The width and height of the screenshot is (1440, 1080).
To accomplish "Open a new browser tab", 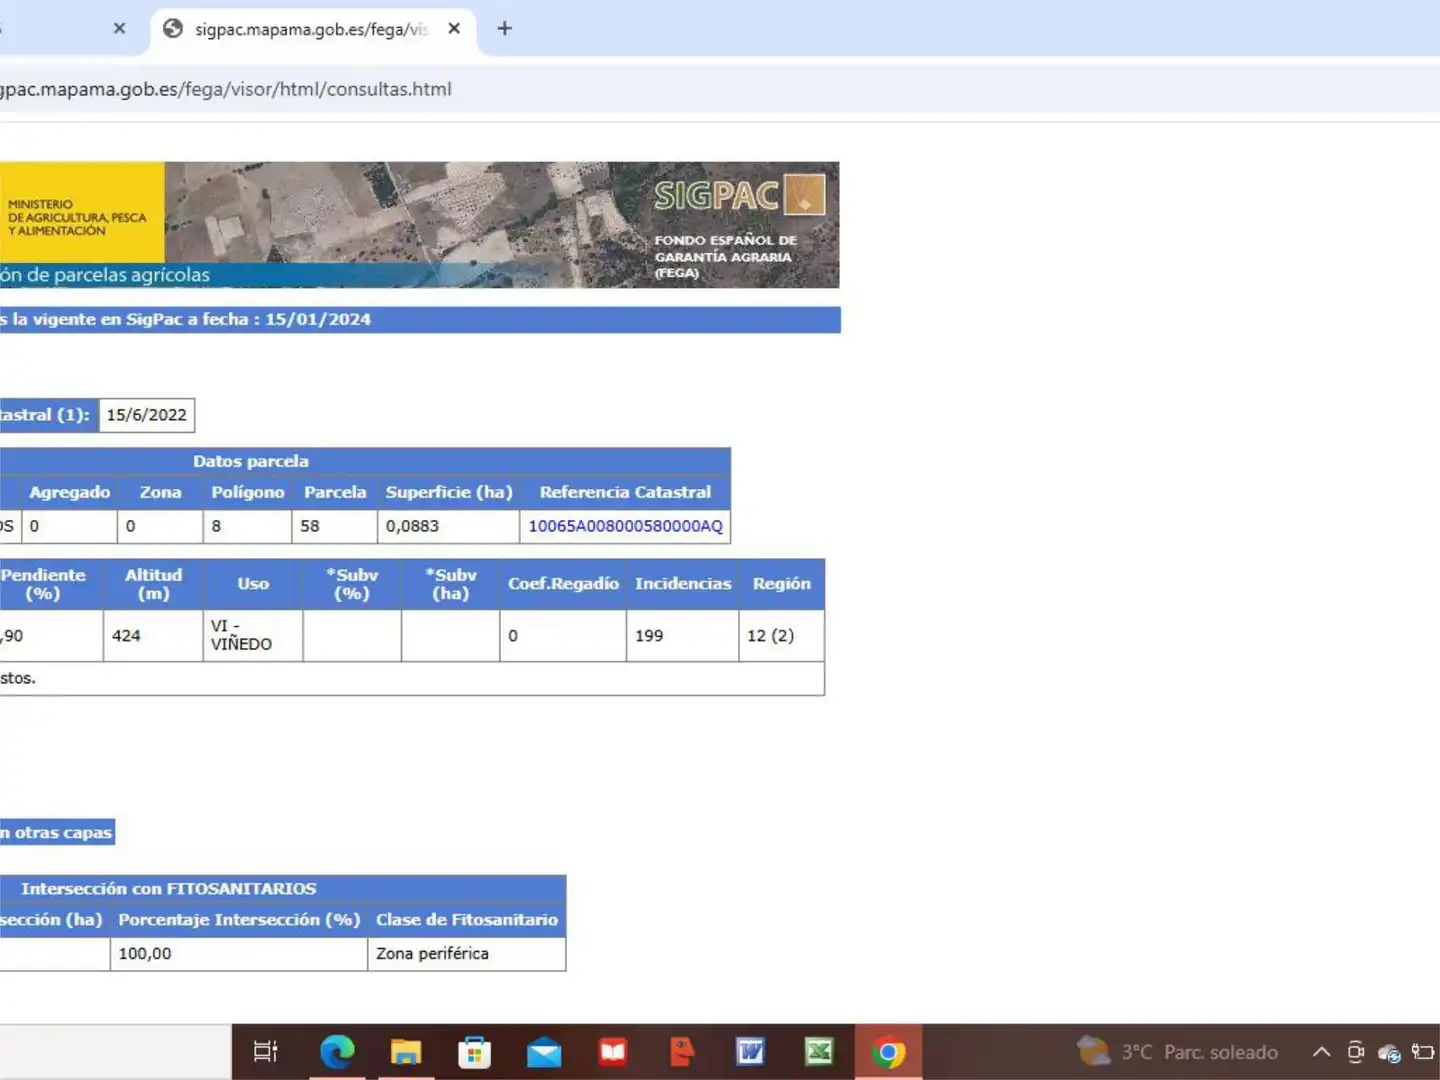I will pos(505,29).
